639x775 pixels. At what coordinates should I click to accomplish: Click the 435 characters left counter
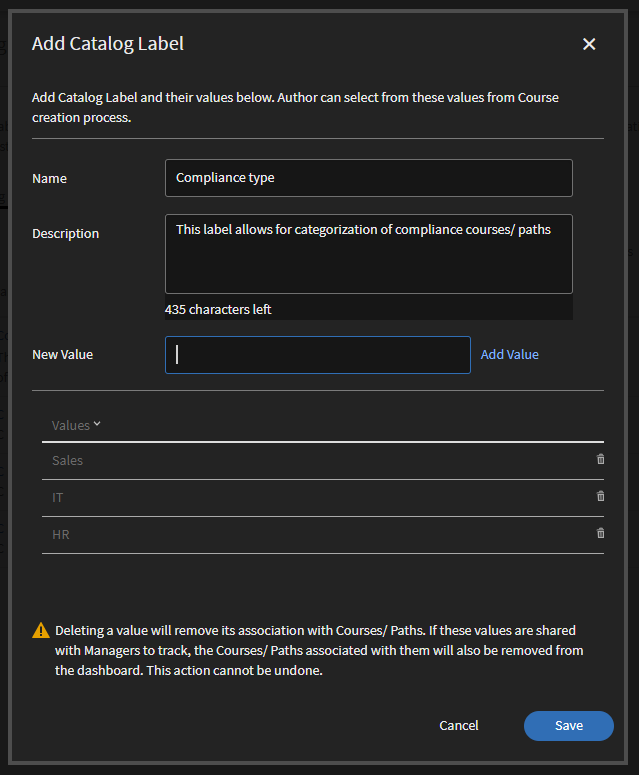218,310
